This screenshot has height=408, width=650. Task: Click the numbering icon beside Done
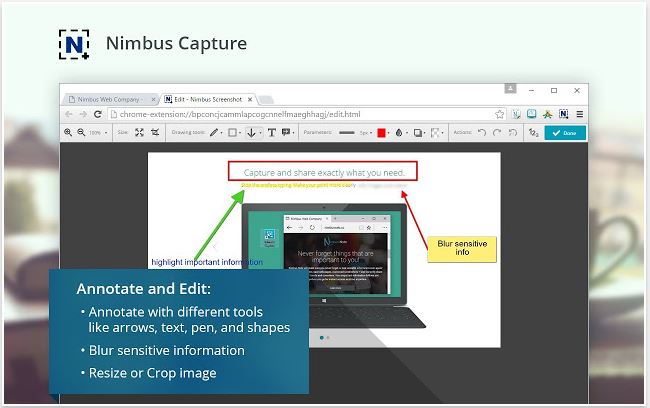click(534, 133)
